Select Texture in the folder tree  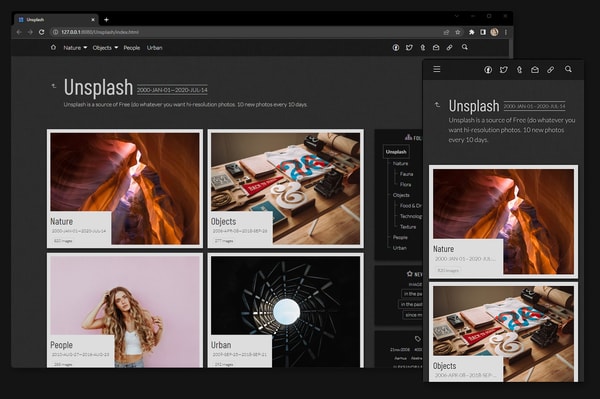(408, 227)
